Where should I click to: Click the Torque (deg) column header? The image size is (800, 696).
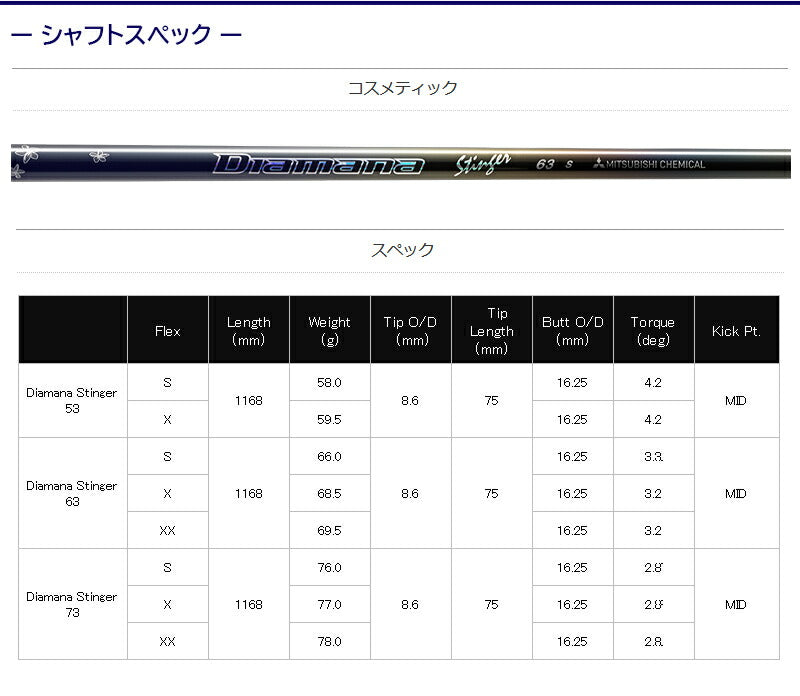(x=654, y=330)
